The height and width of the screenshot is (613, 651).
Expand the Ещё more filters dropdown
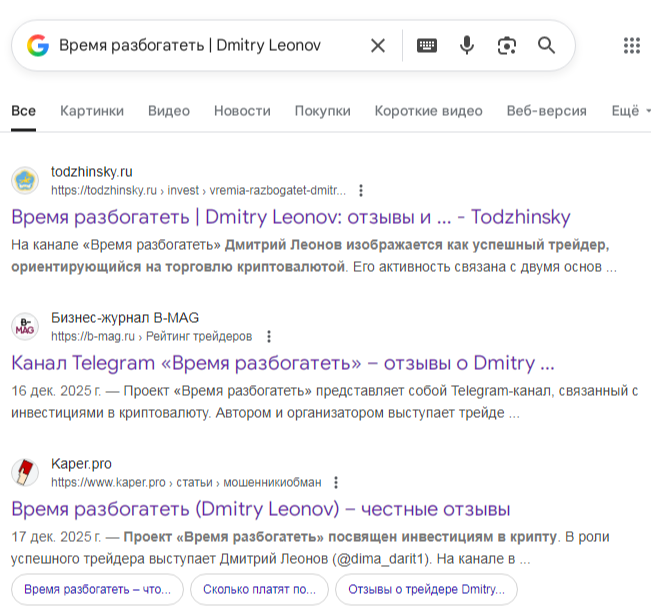point(630,111)
